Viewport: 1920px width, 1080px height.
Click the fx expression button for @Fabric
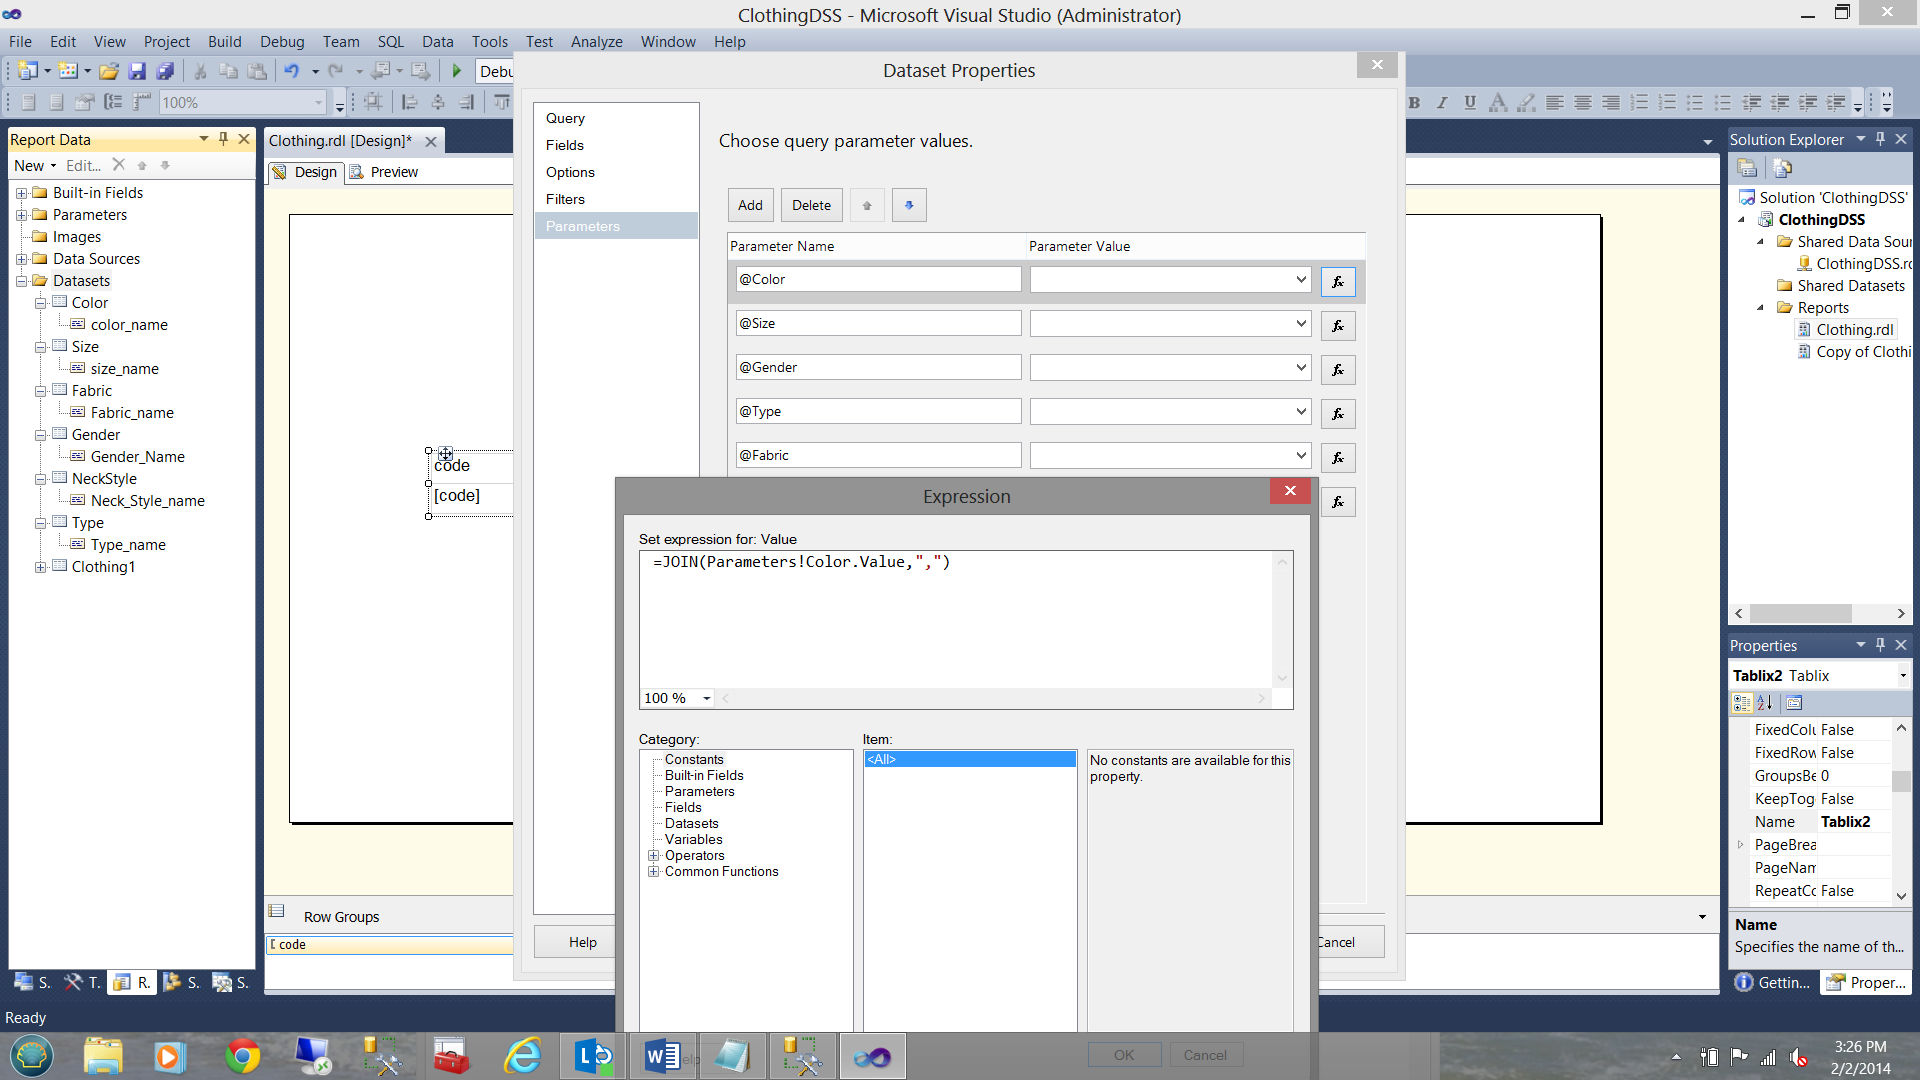[x=1337, y=458]
